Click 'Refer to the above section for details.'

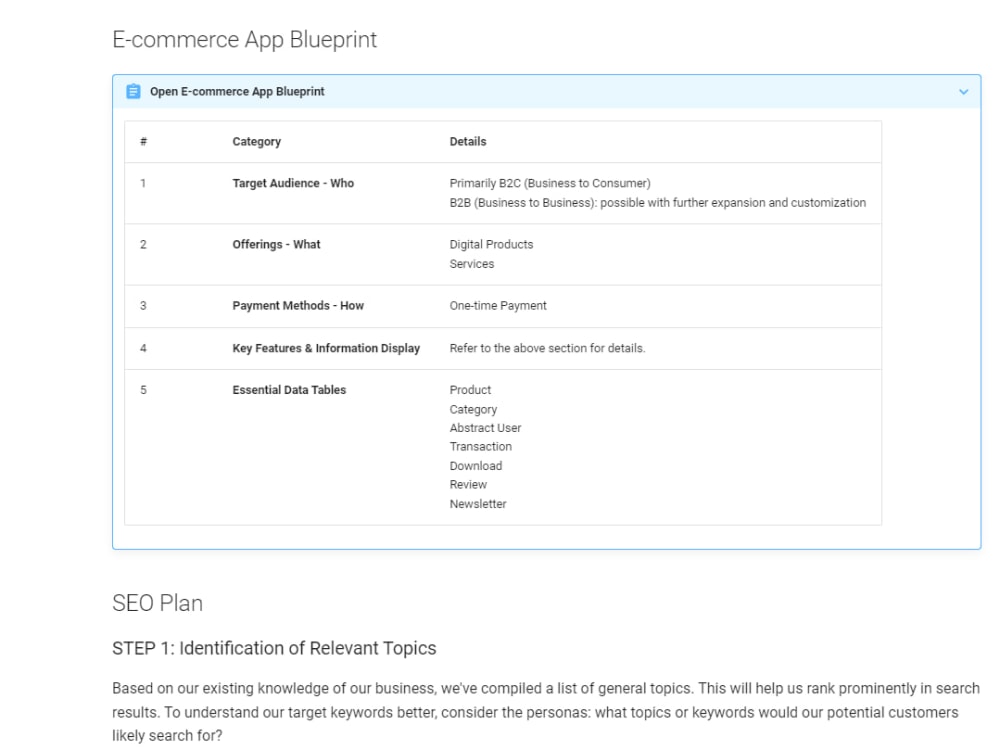tap(547, 348)
